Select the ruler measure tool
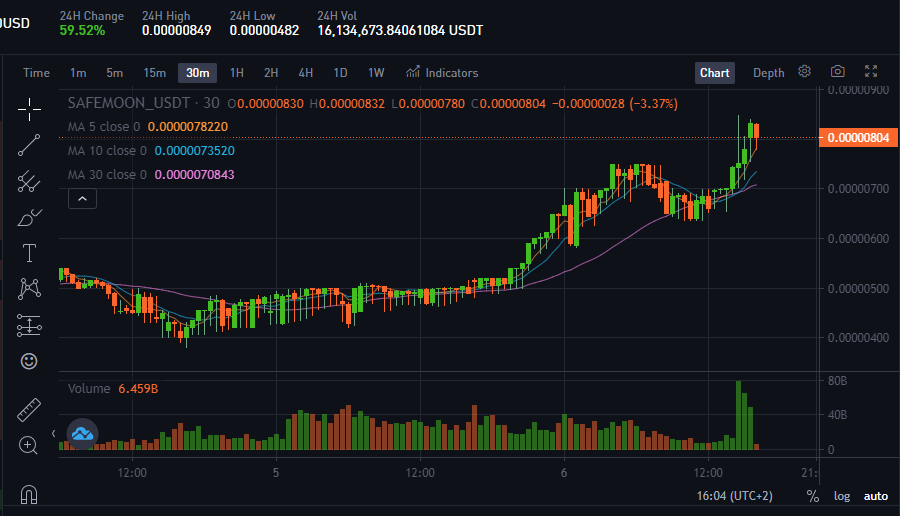 pos(29,410)
